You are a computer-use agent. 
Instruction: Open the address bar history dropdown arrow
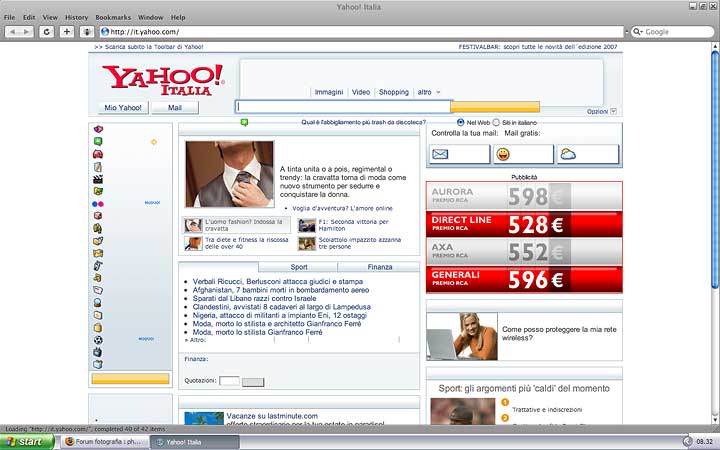pos(626,32)
